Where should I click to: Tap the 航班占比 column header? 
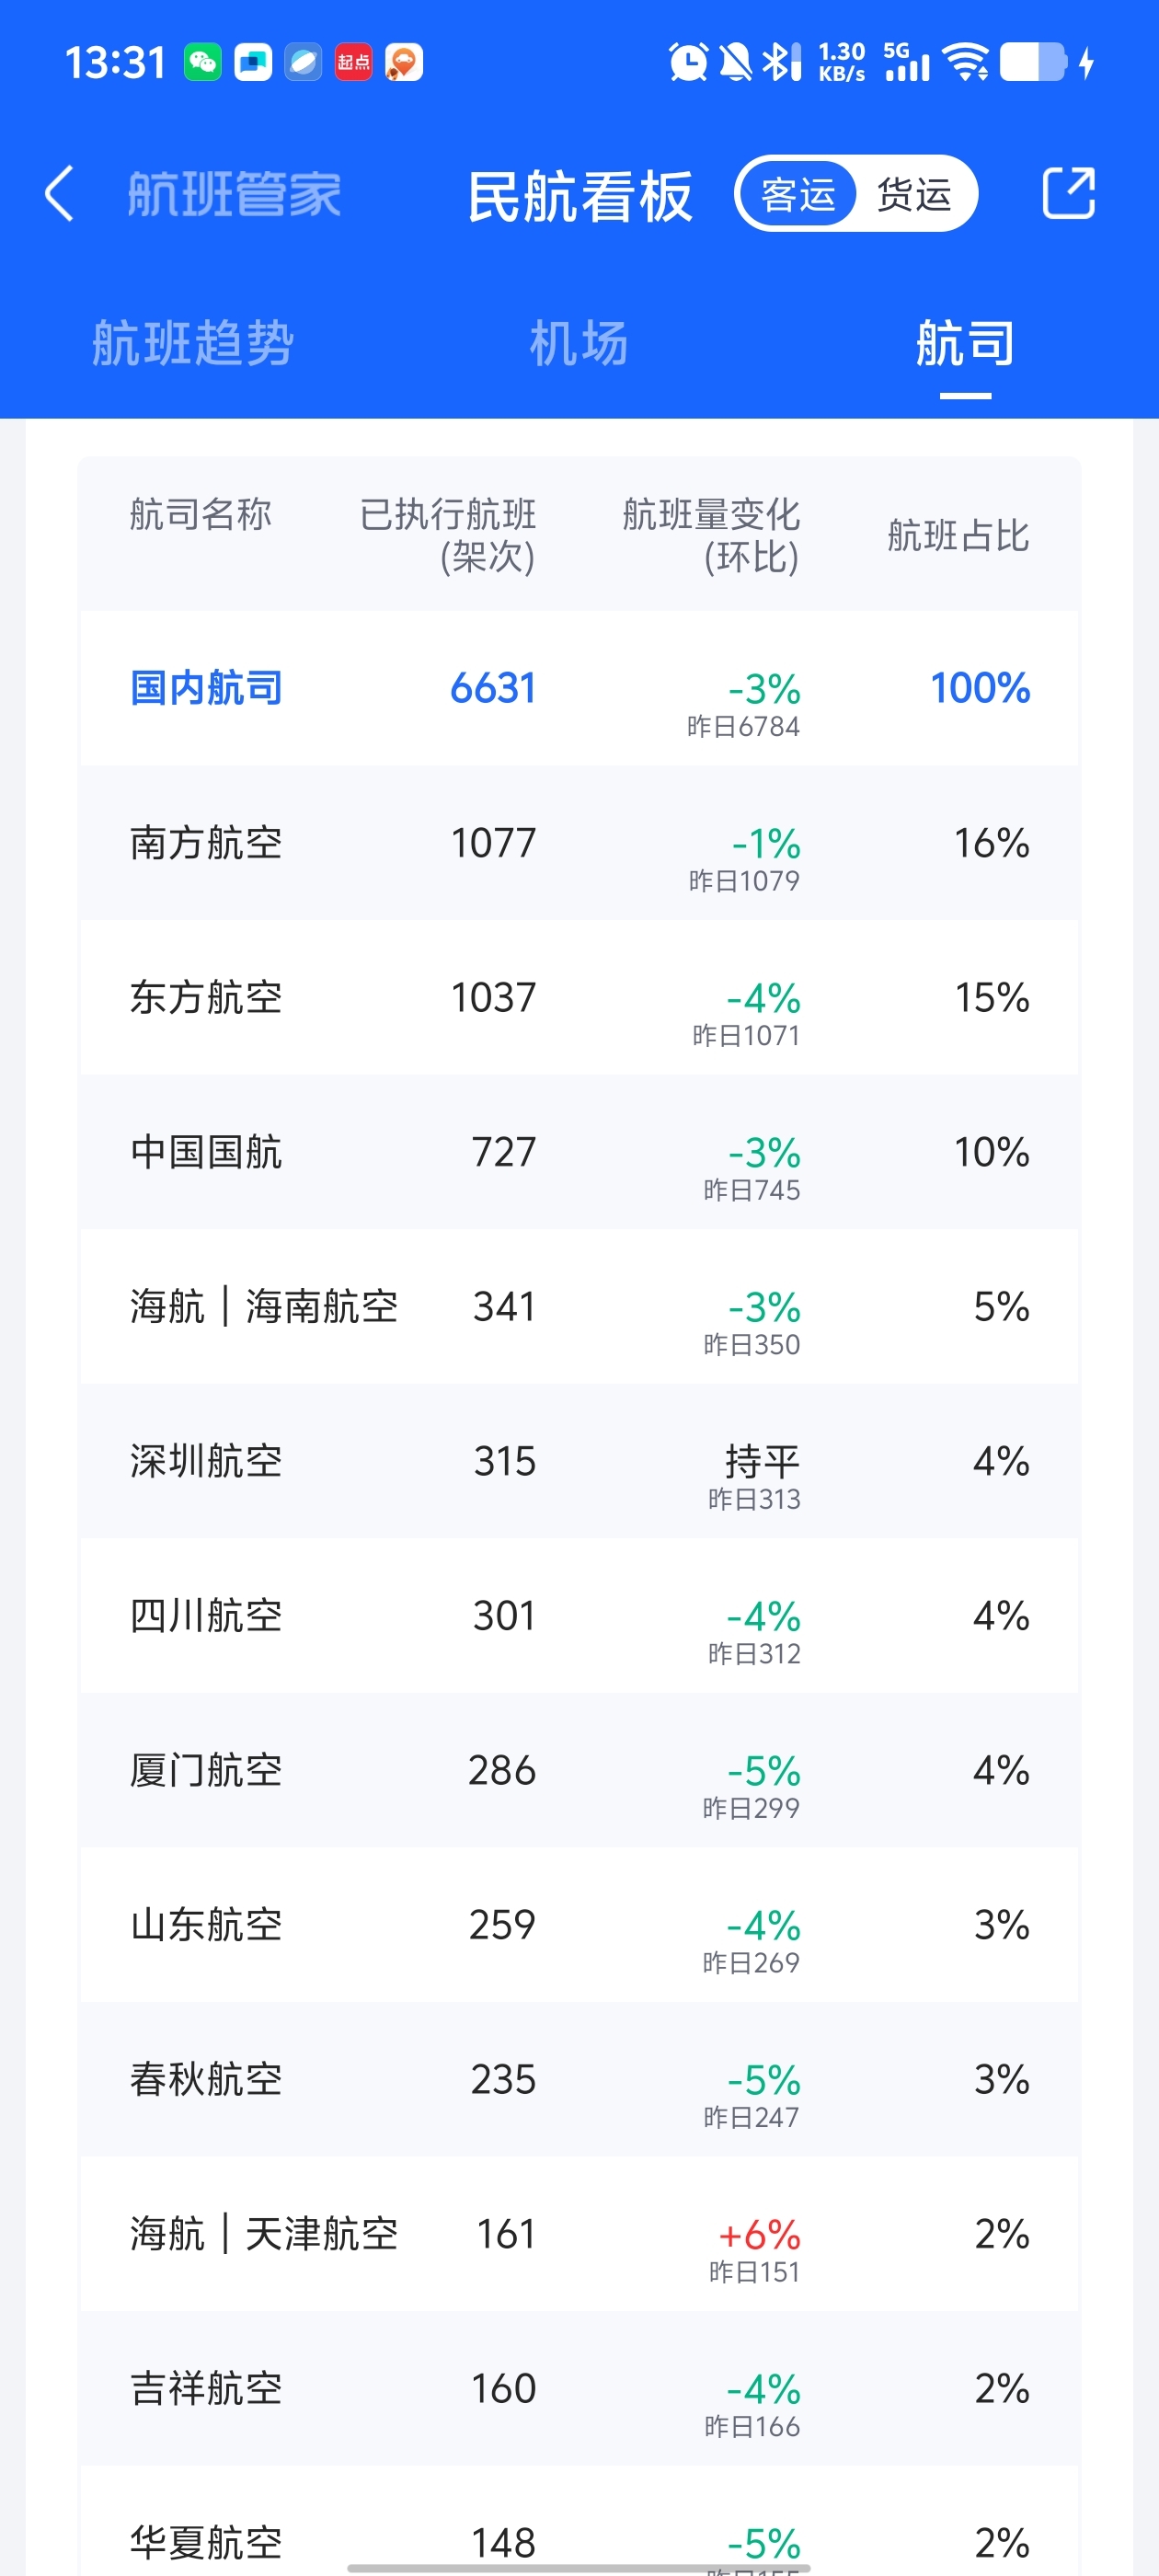click(x=958, y=535)
